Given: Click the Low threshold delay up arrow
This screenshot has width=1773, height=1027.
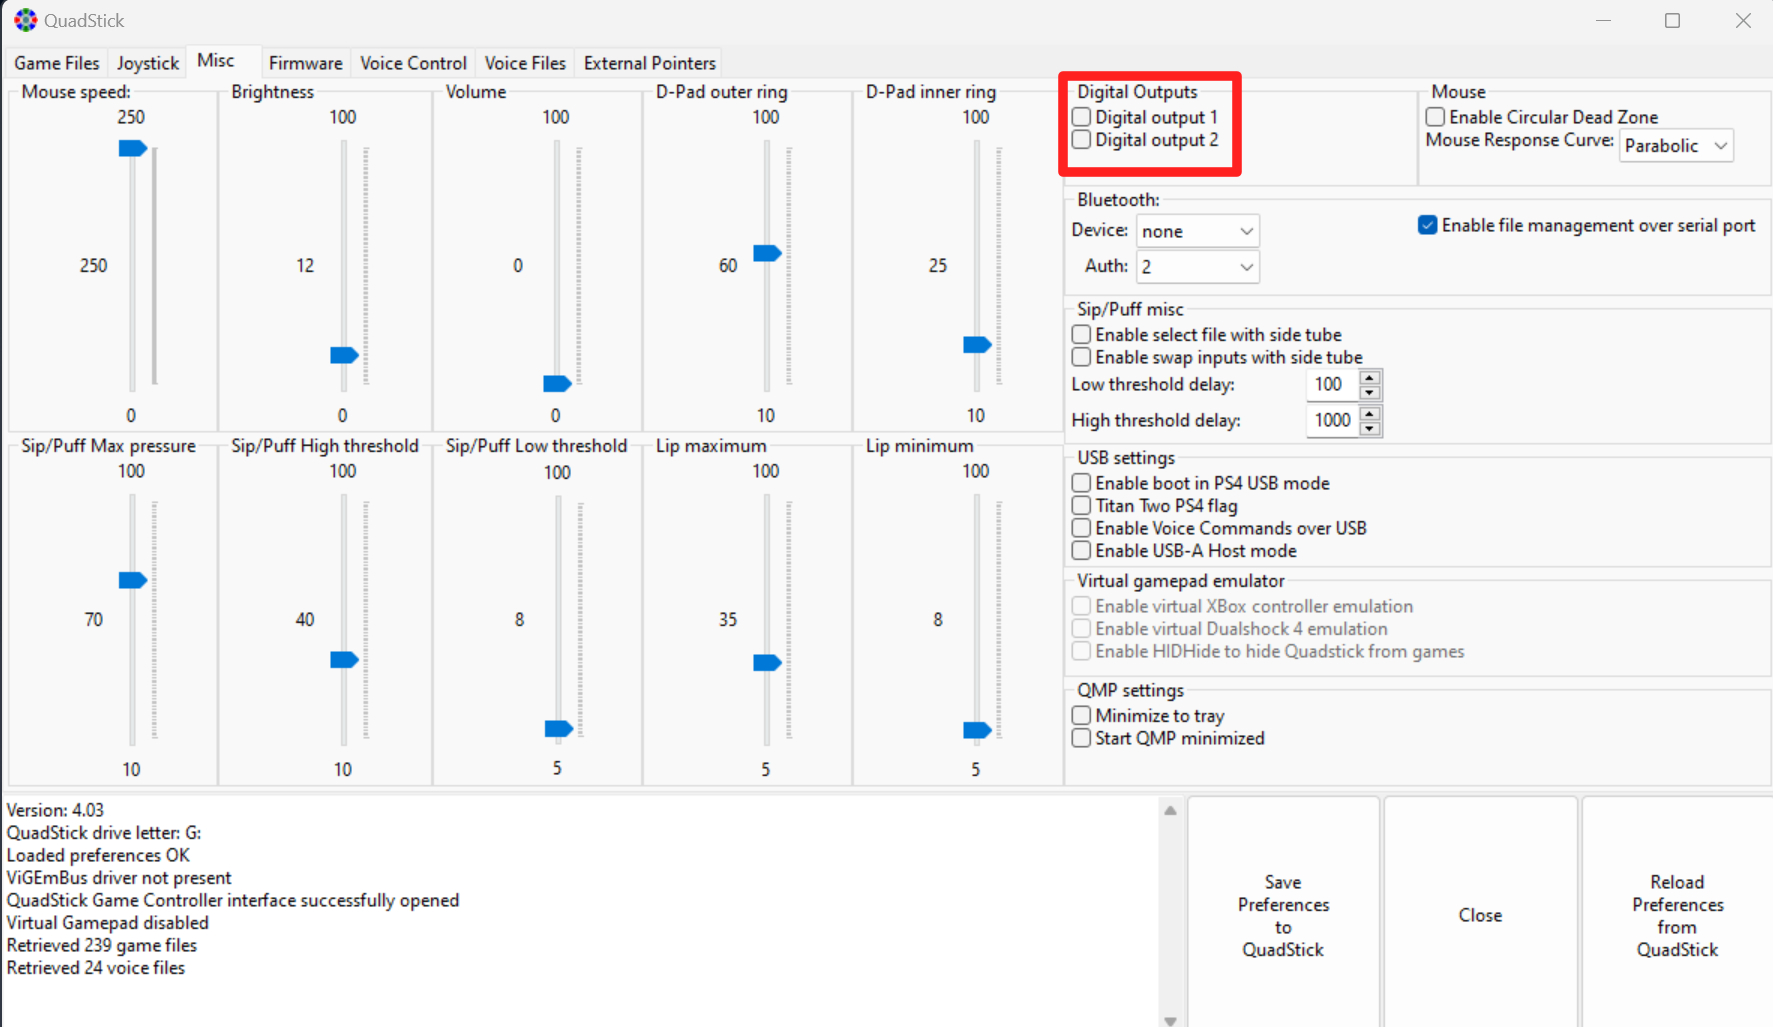Looking at the screenshot, I should pyautogui.click(x=1370, y=378).
